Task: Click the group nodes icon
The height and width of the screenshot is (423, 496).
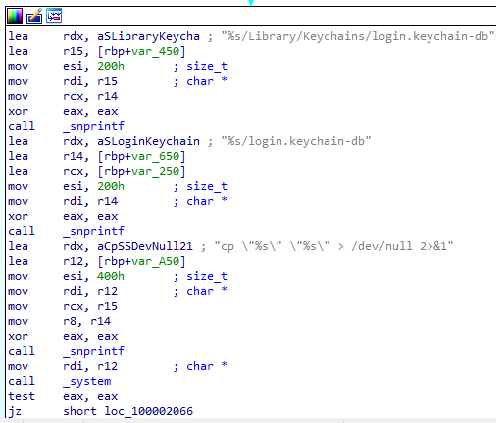Action: click(54, 16)
